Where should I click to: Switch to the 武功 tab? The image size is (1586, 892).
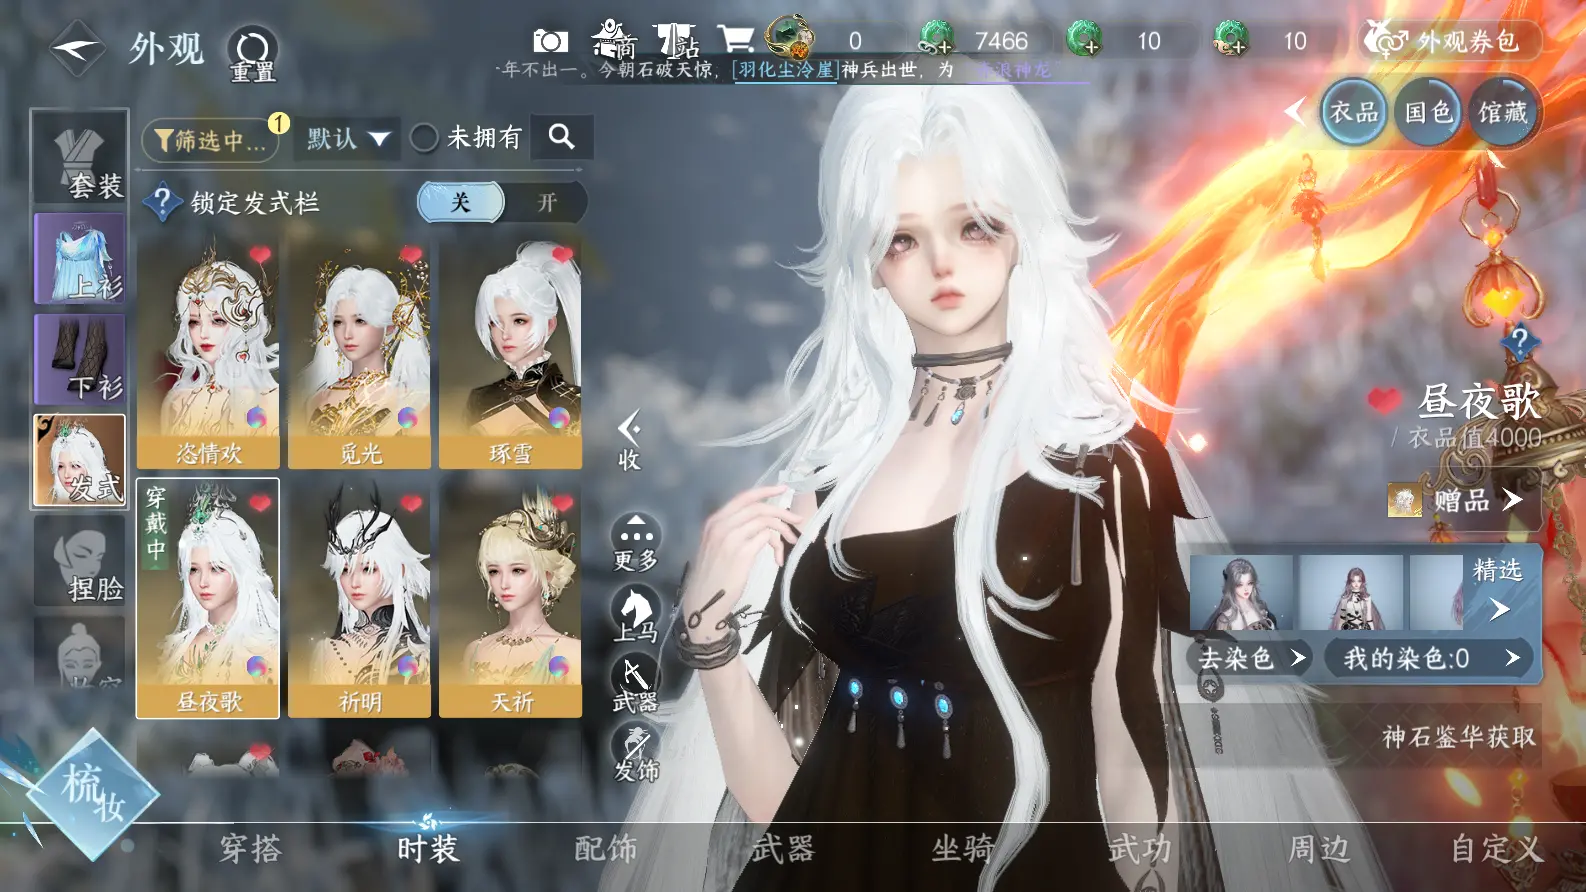pyautogui.click(x=1140, y=849)
